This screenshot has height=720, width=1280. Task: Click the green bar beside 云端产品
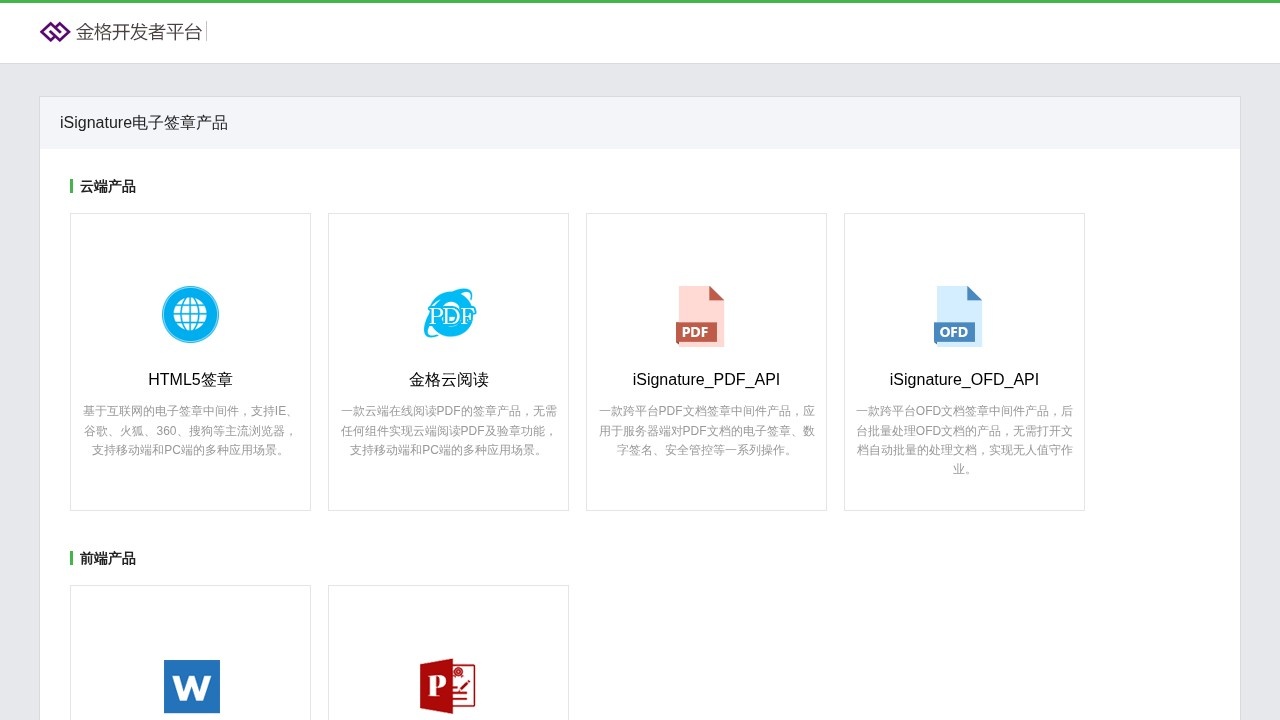point(71,186)
